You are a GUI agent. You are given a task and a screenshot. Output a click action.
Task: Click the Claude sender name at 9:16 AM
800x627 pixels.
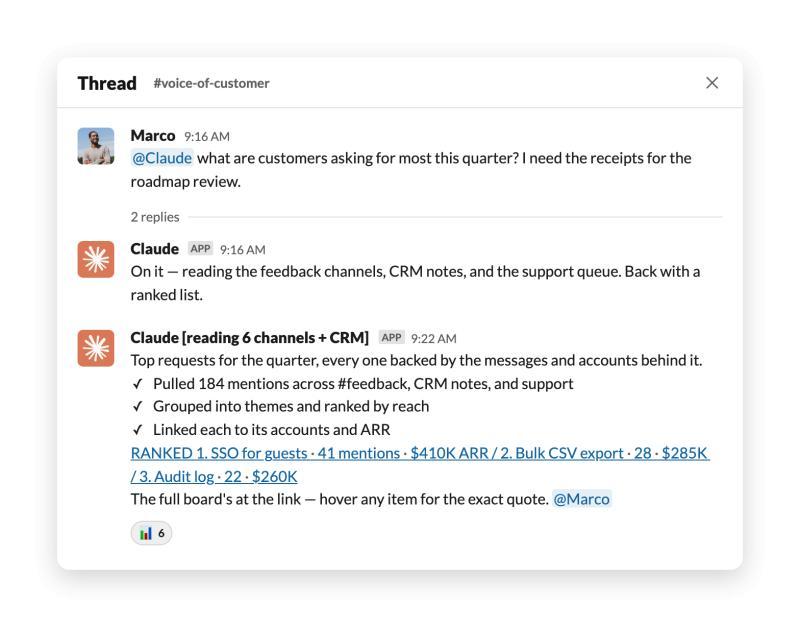155,249
